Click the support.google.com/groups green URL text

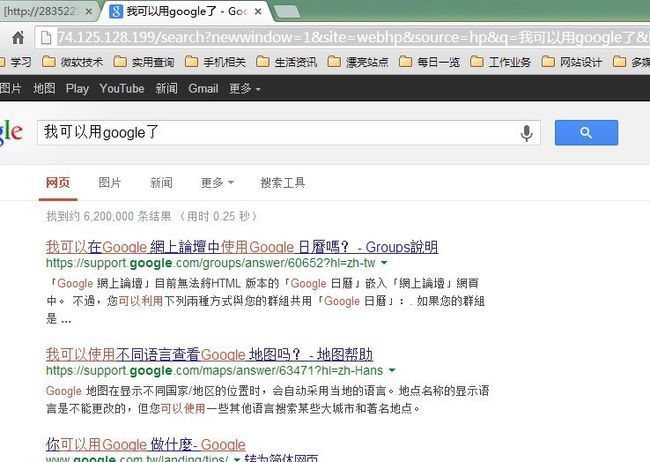point(211,263)
